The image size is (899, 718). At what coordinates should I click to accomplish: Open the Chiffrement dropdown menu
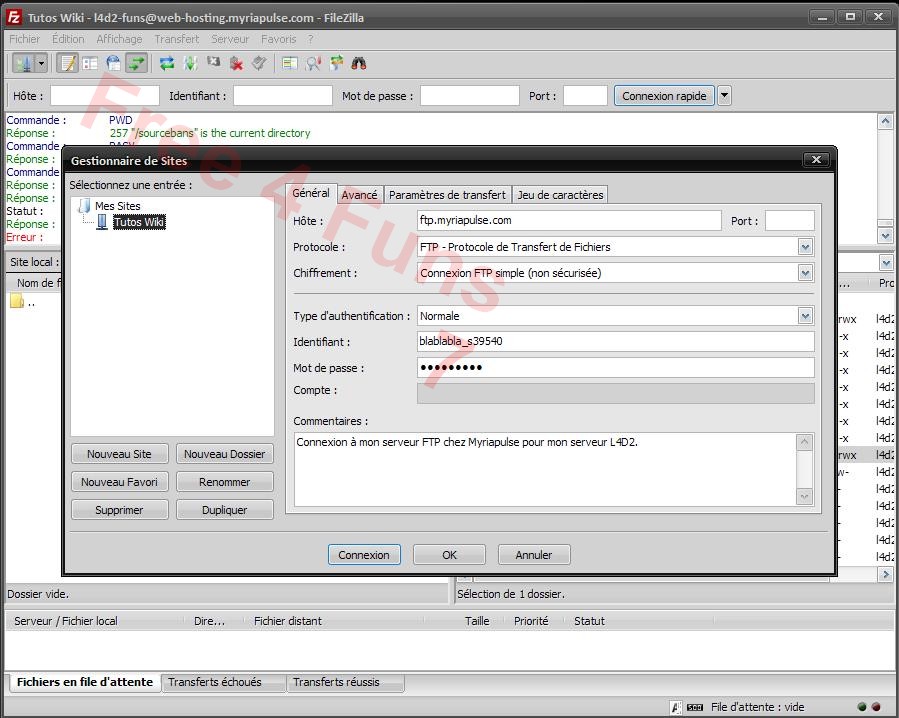tap(805, 272)
